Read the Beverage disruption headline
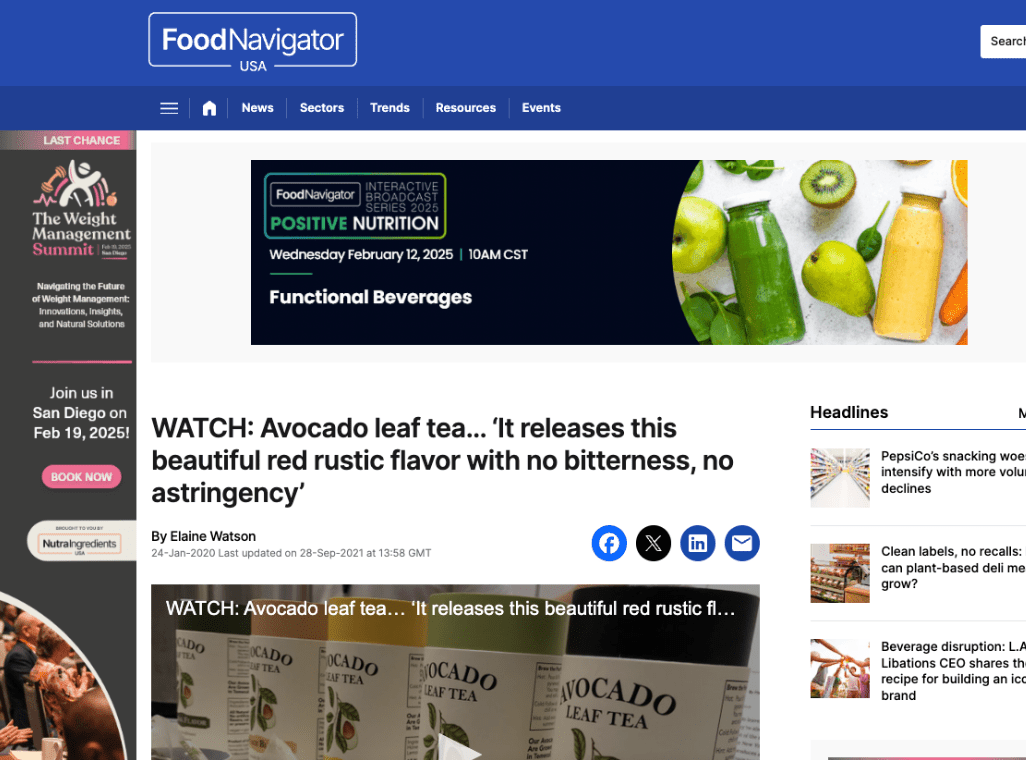This screenshot has width=1026, height=760. pyautogui.click(x=952, y=671)
